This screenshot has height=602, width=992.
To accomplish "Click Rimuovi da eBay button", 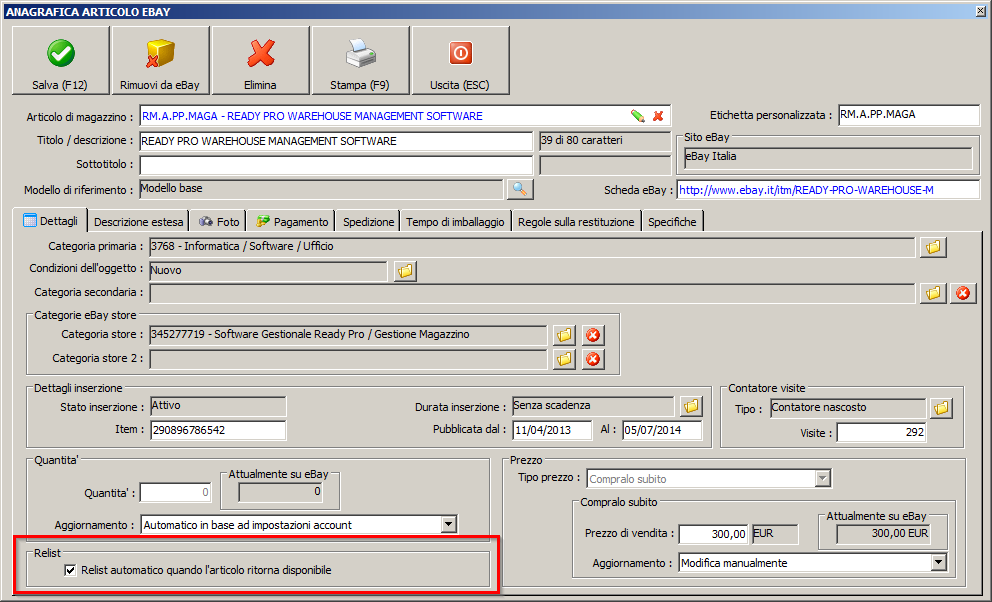I will click(x=160, y=61).
